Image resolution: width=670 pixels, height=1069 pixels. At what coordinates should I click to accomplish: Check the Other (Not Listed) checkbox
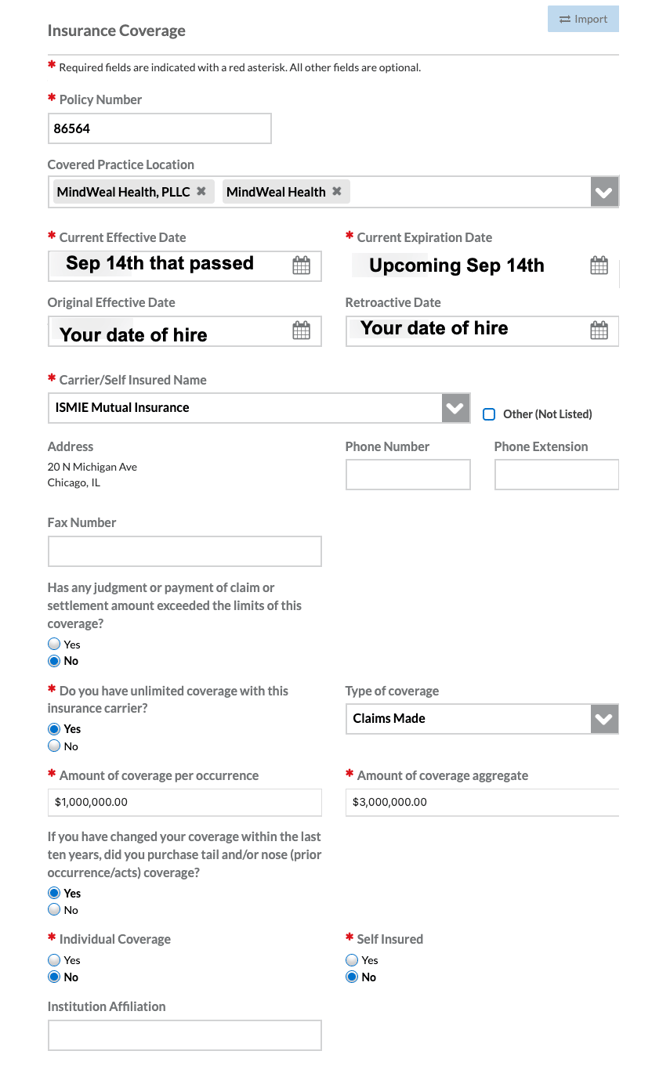click(489, 414)
